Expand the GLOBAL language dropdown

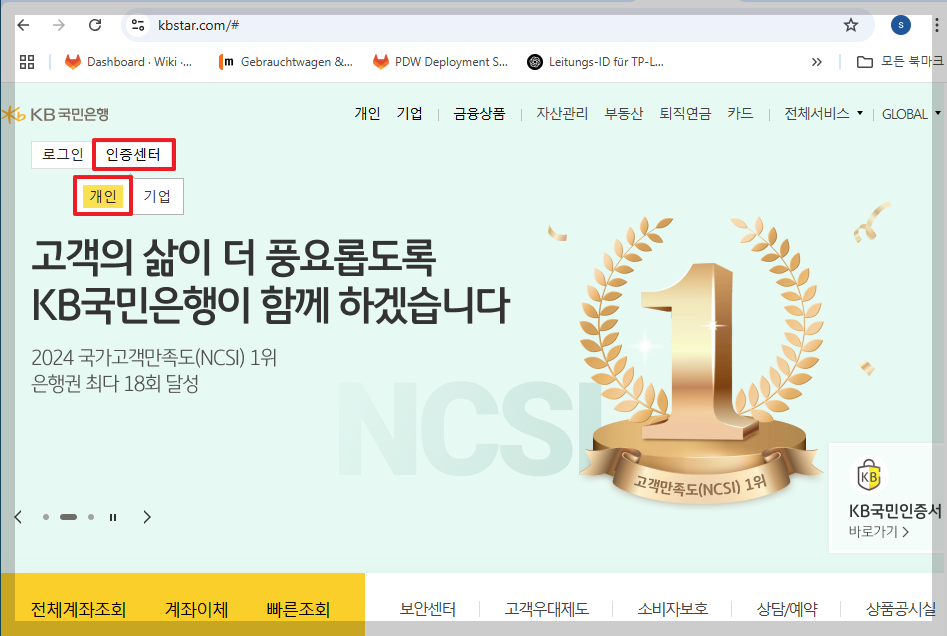point(911,114)
